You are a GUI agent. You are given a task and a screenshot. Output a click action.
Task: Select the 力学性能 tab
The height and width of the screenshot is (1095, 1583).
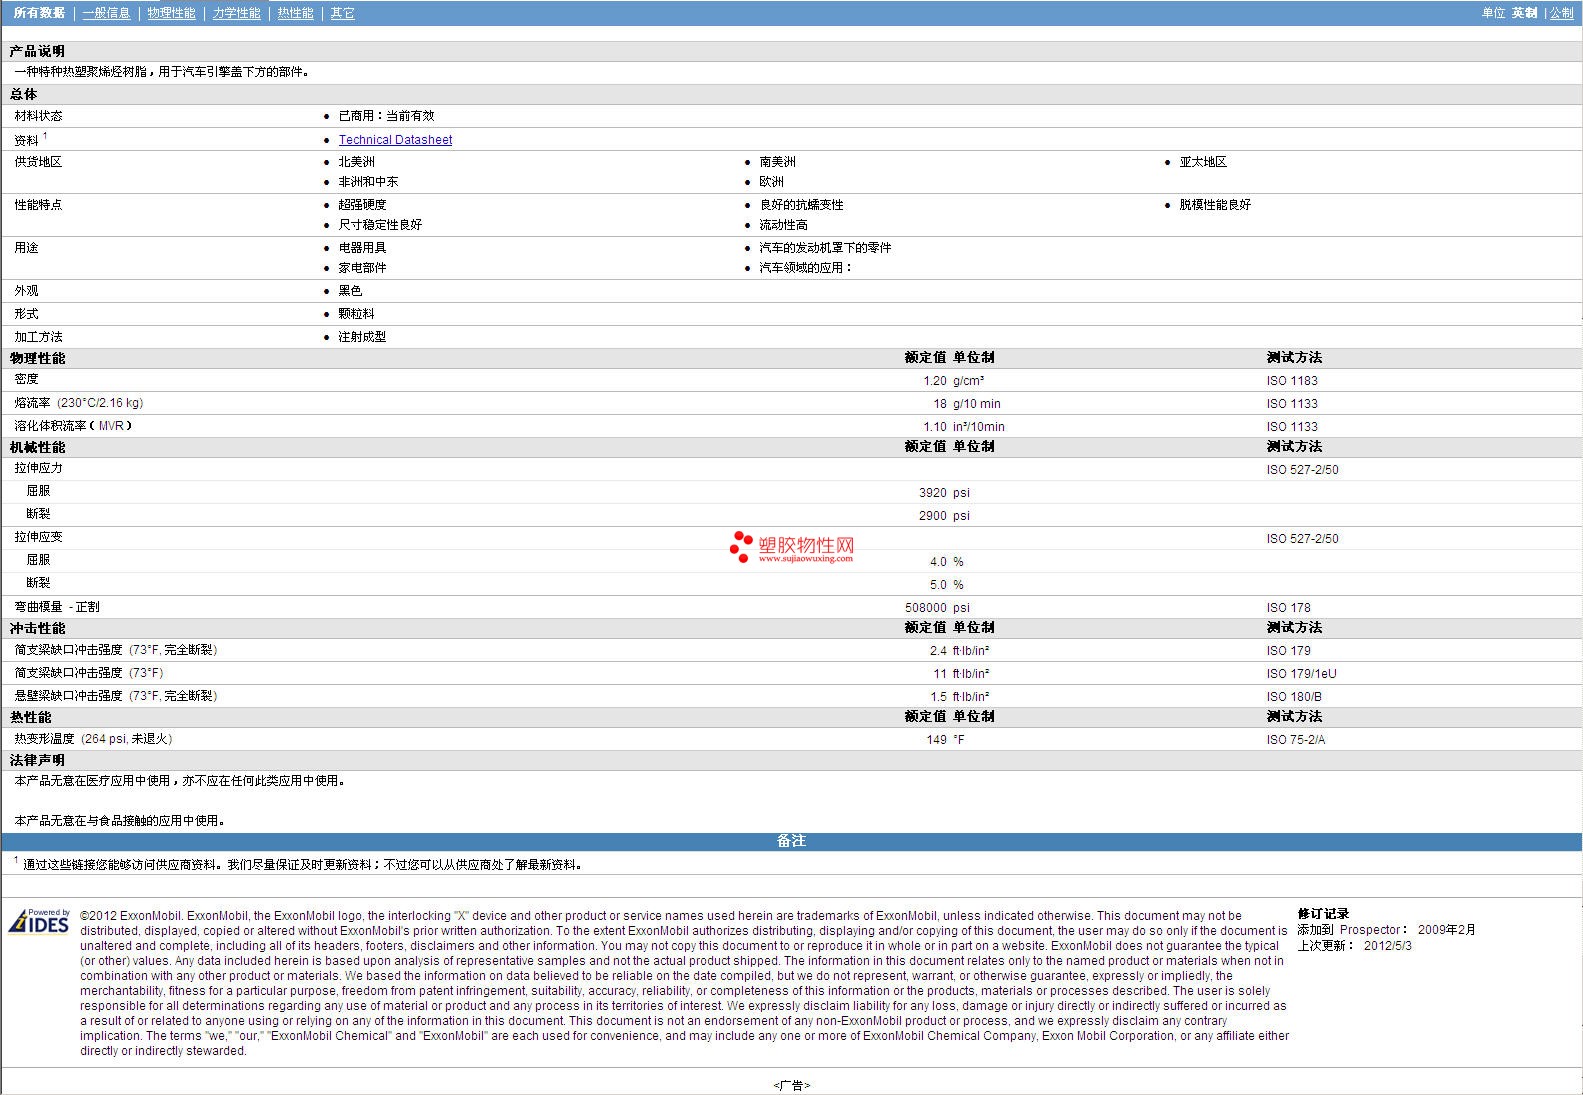pos(236,13)
